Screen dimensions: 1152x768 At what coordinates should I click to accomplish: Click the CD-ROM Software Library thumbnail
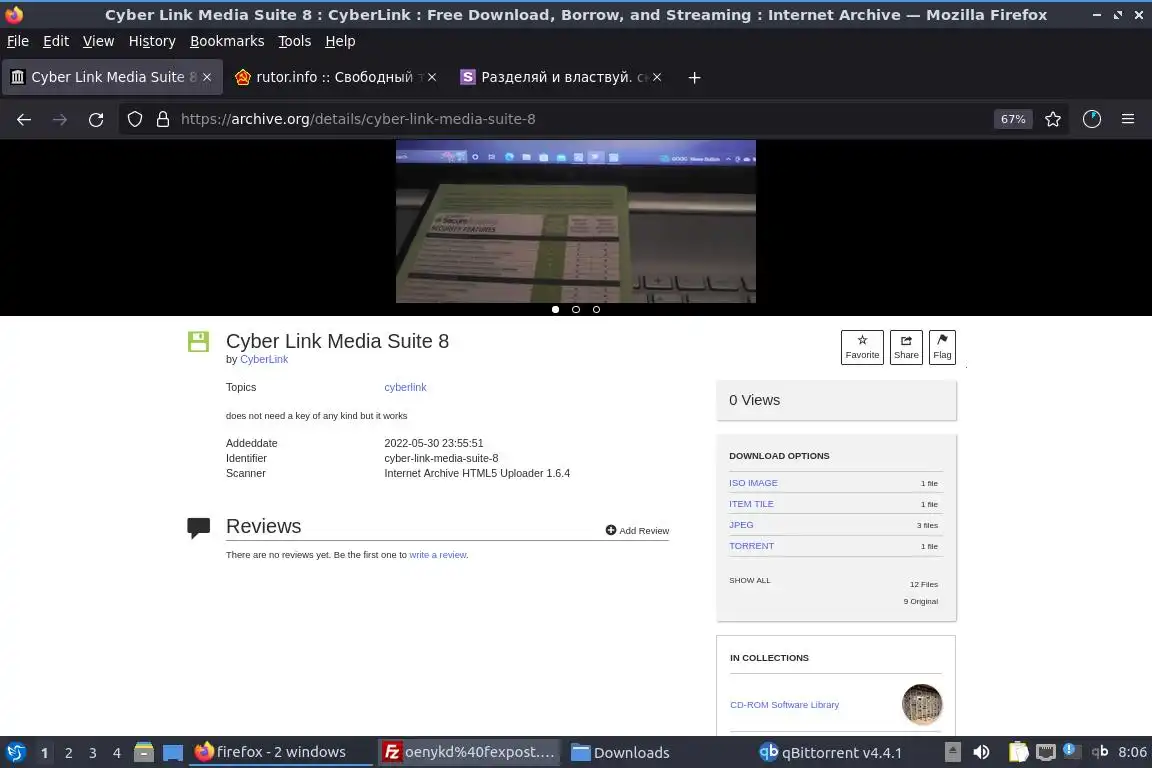tap(922, 705)
